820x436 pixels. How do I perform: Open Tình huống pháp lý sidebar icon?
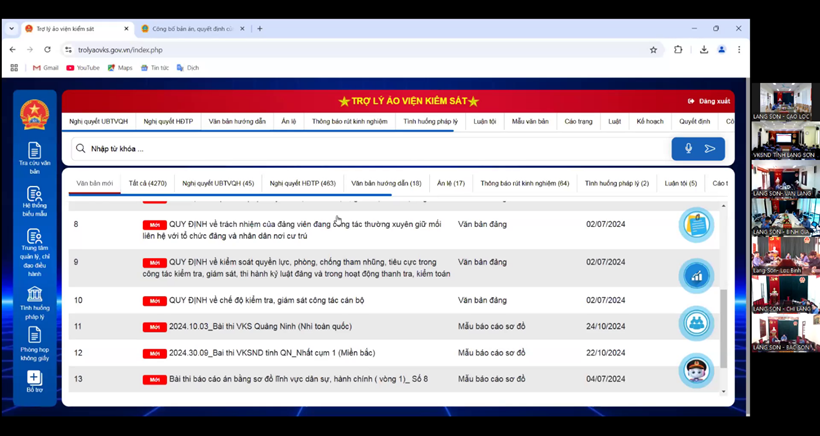34,299
